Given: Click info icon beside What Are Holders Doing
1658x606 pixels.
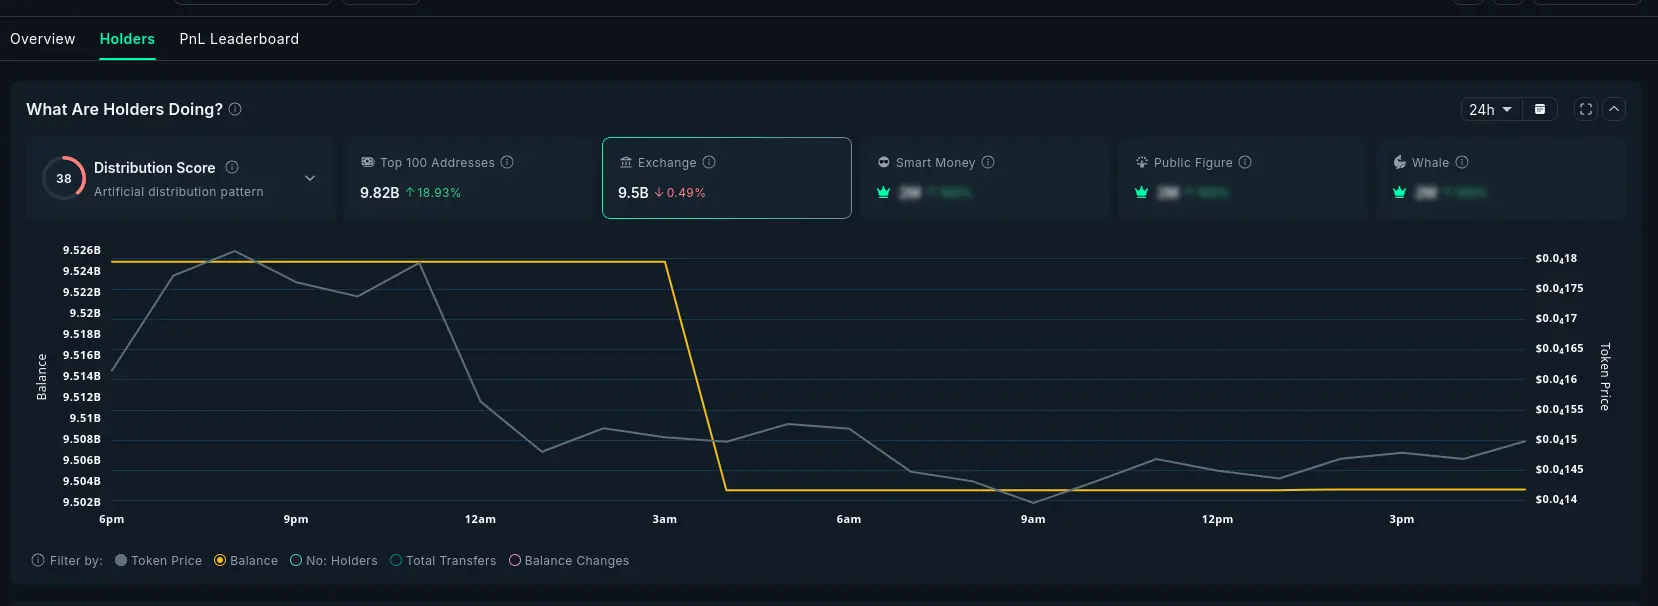Looking at the screenshot, I should pyautogui.click(x=235, y=109).
